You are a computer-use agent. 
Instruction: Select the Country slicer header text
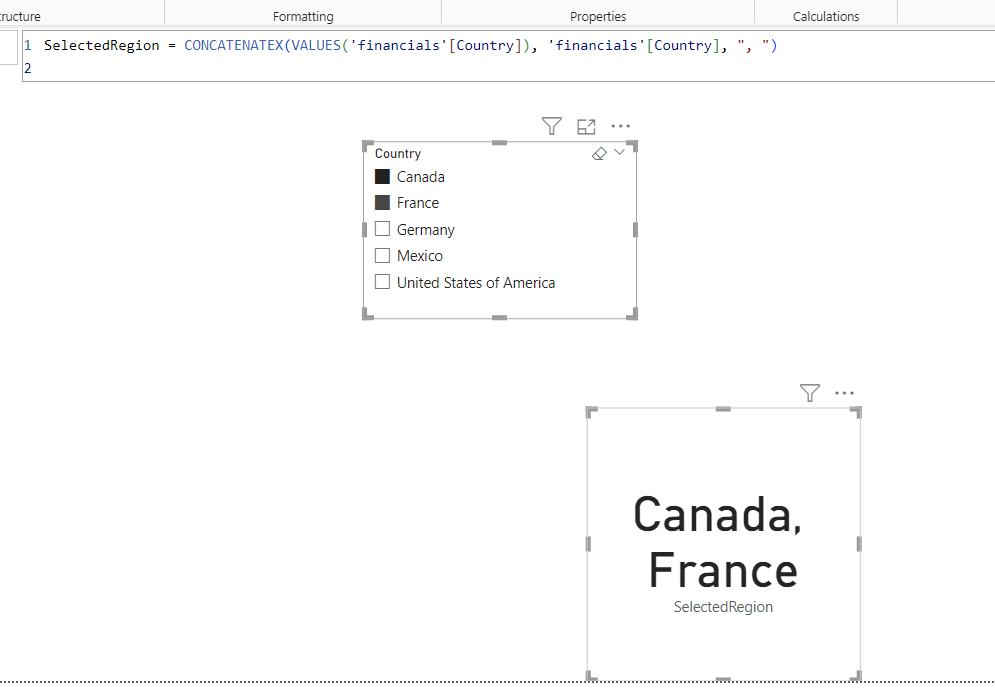(x=398, y=154)
